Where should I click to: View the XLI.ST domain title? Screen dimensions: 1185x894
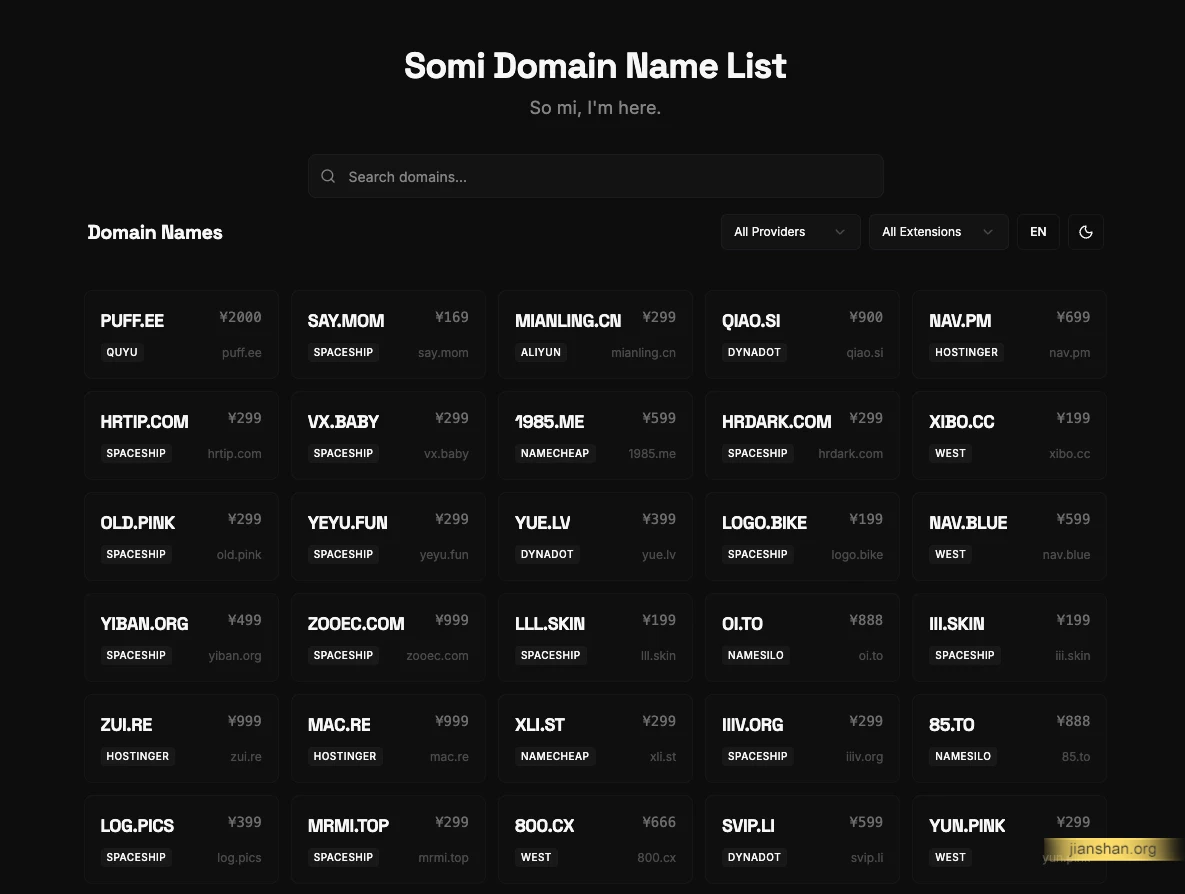[x=540, y=725]
